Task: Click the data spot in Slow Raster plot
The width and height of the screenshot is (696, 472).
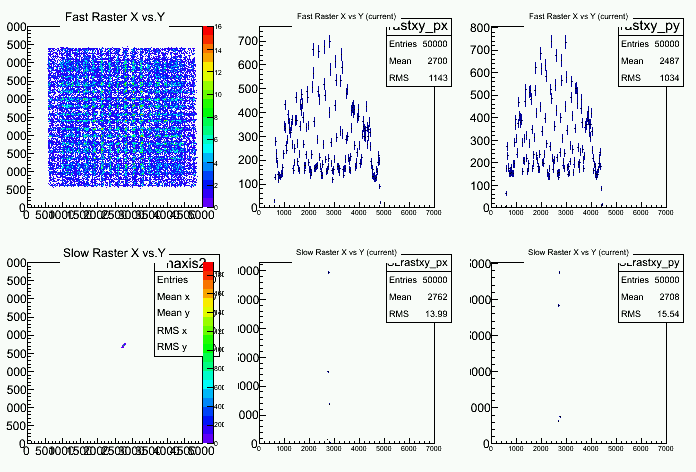Action: pyautogui.click(x=124, y=345)
